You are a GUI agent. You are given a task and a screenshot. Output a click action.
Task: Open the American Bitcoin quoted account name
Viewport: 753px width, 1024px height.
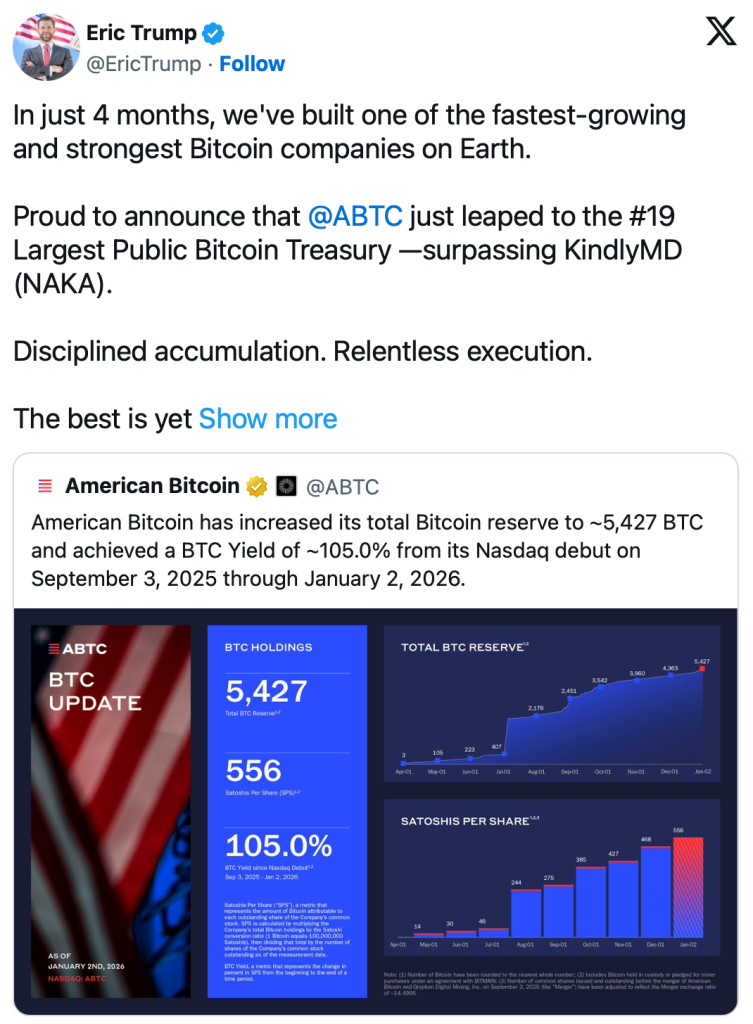(152, 487)
